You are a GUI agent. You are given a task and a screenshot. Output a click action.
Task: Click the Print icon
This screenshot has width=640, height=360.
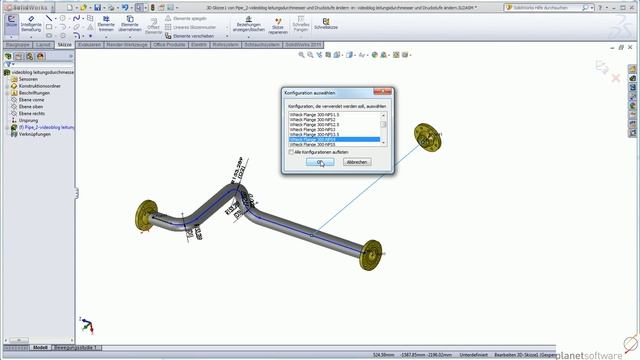111,7
